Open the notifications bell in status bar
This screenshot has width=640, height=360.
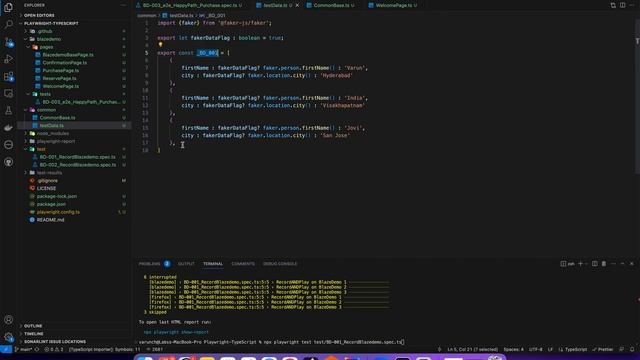632,349
